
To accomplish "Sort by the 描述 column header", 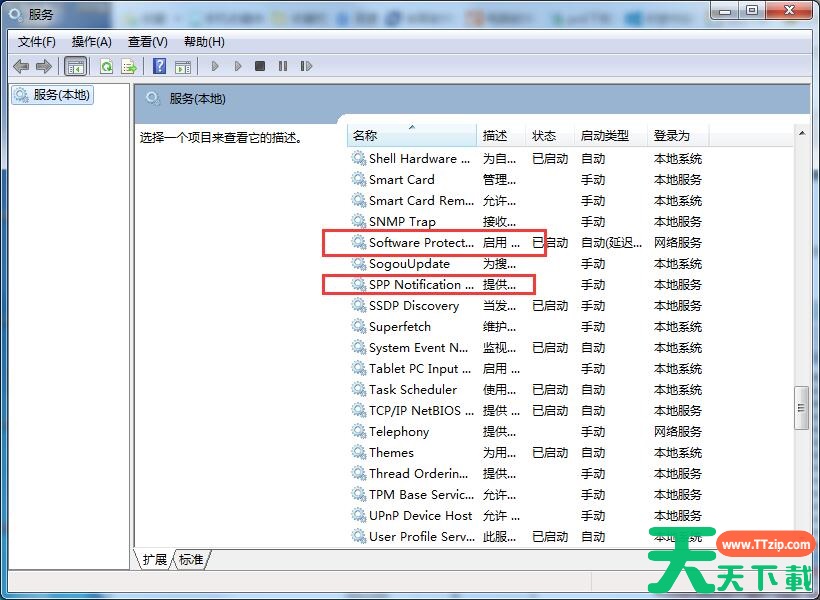I will 500,135.
